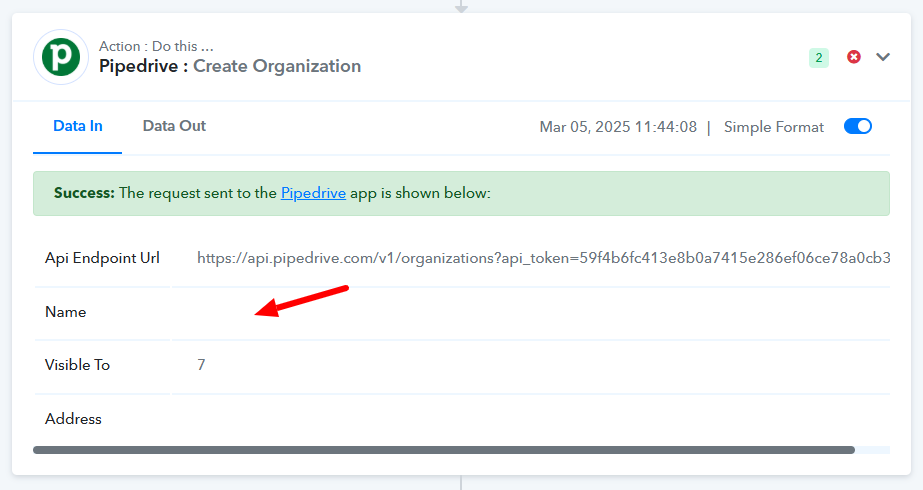
Task: Click the Name field label
Action: click(65, 312)
